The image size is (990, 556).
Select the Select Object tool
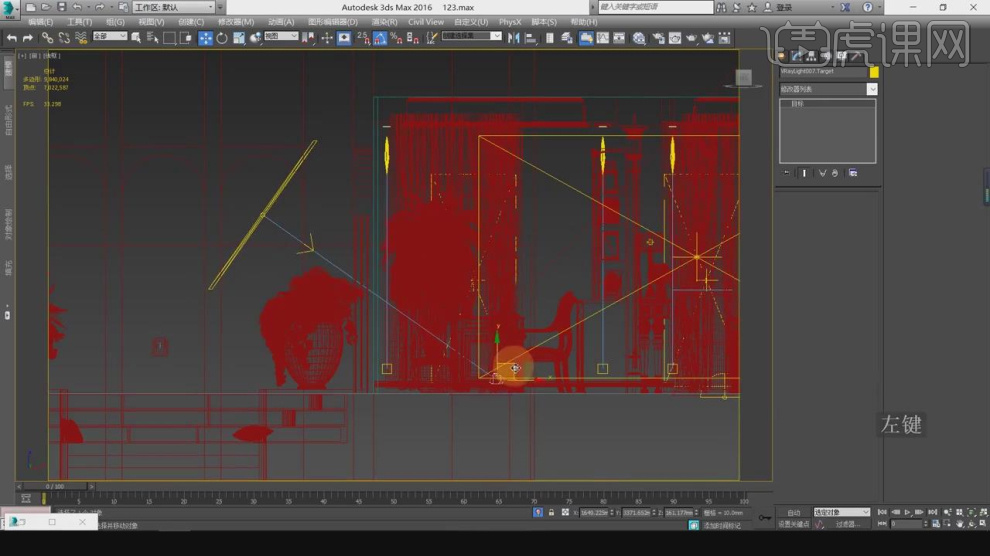click(x=136, y=38)
